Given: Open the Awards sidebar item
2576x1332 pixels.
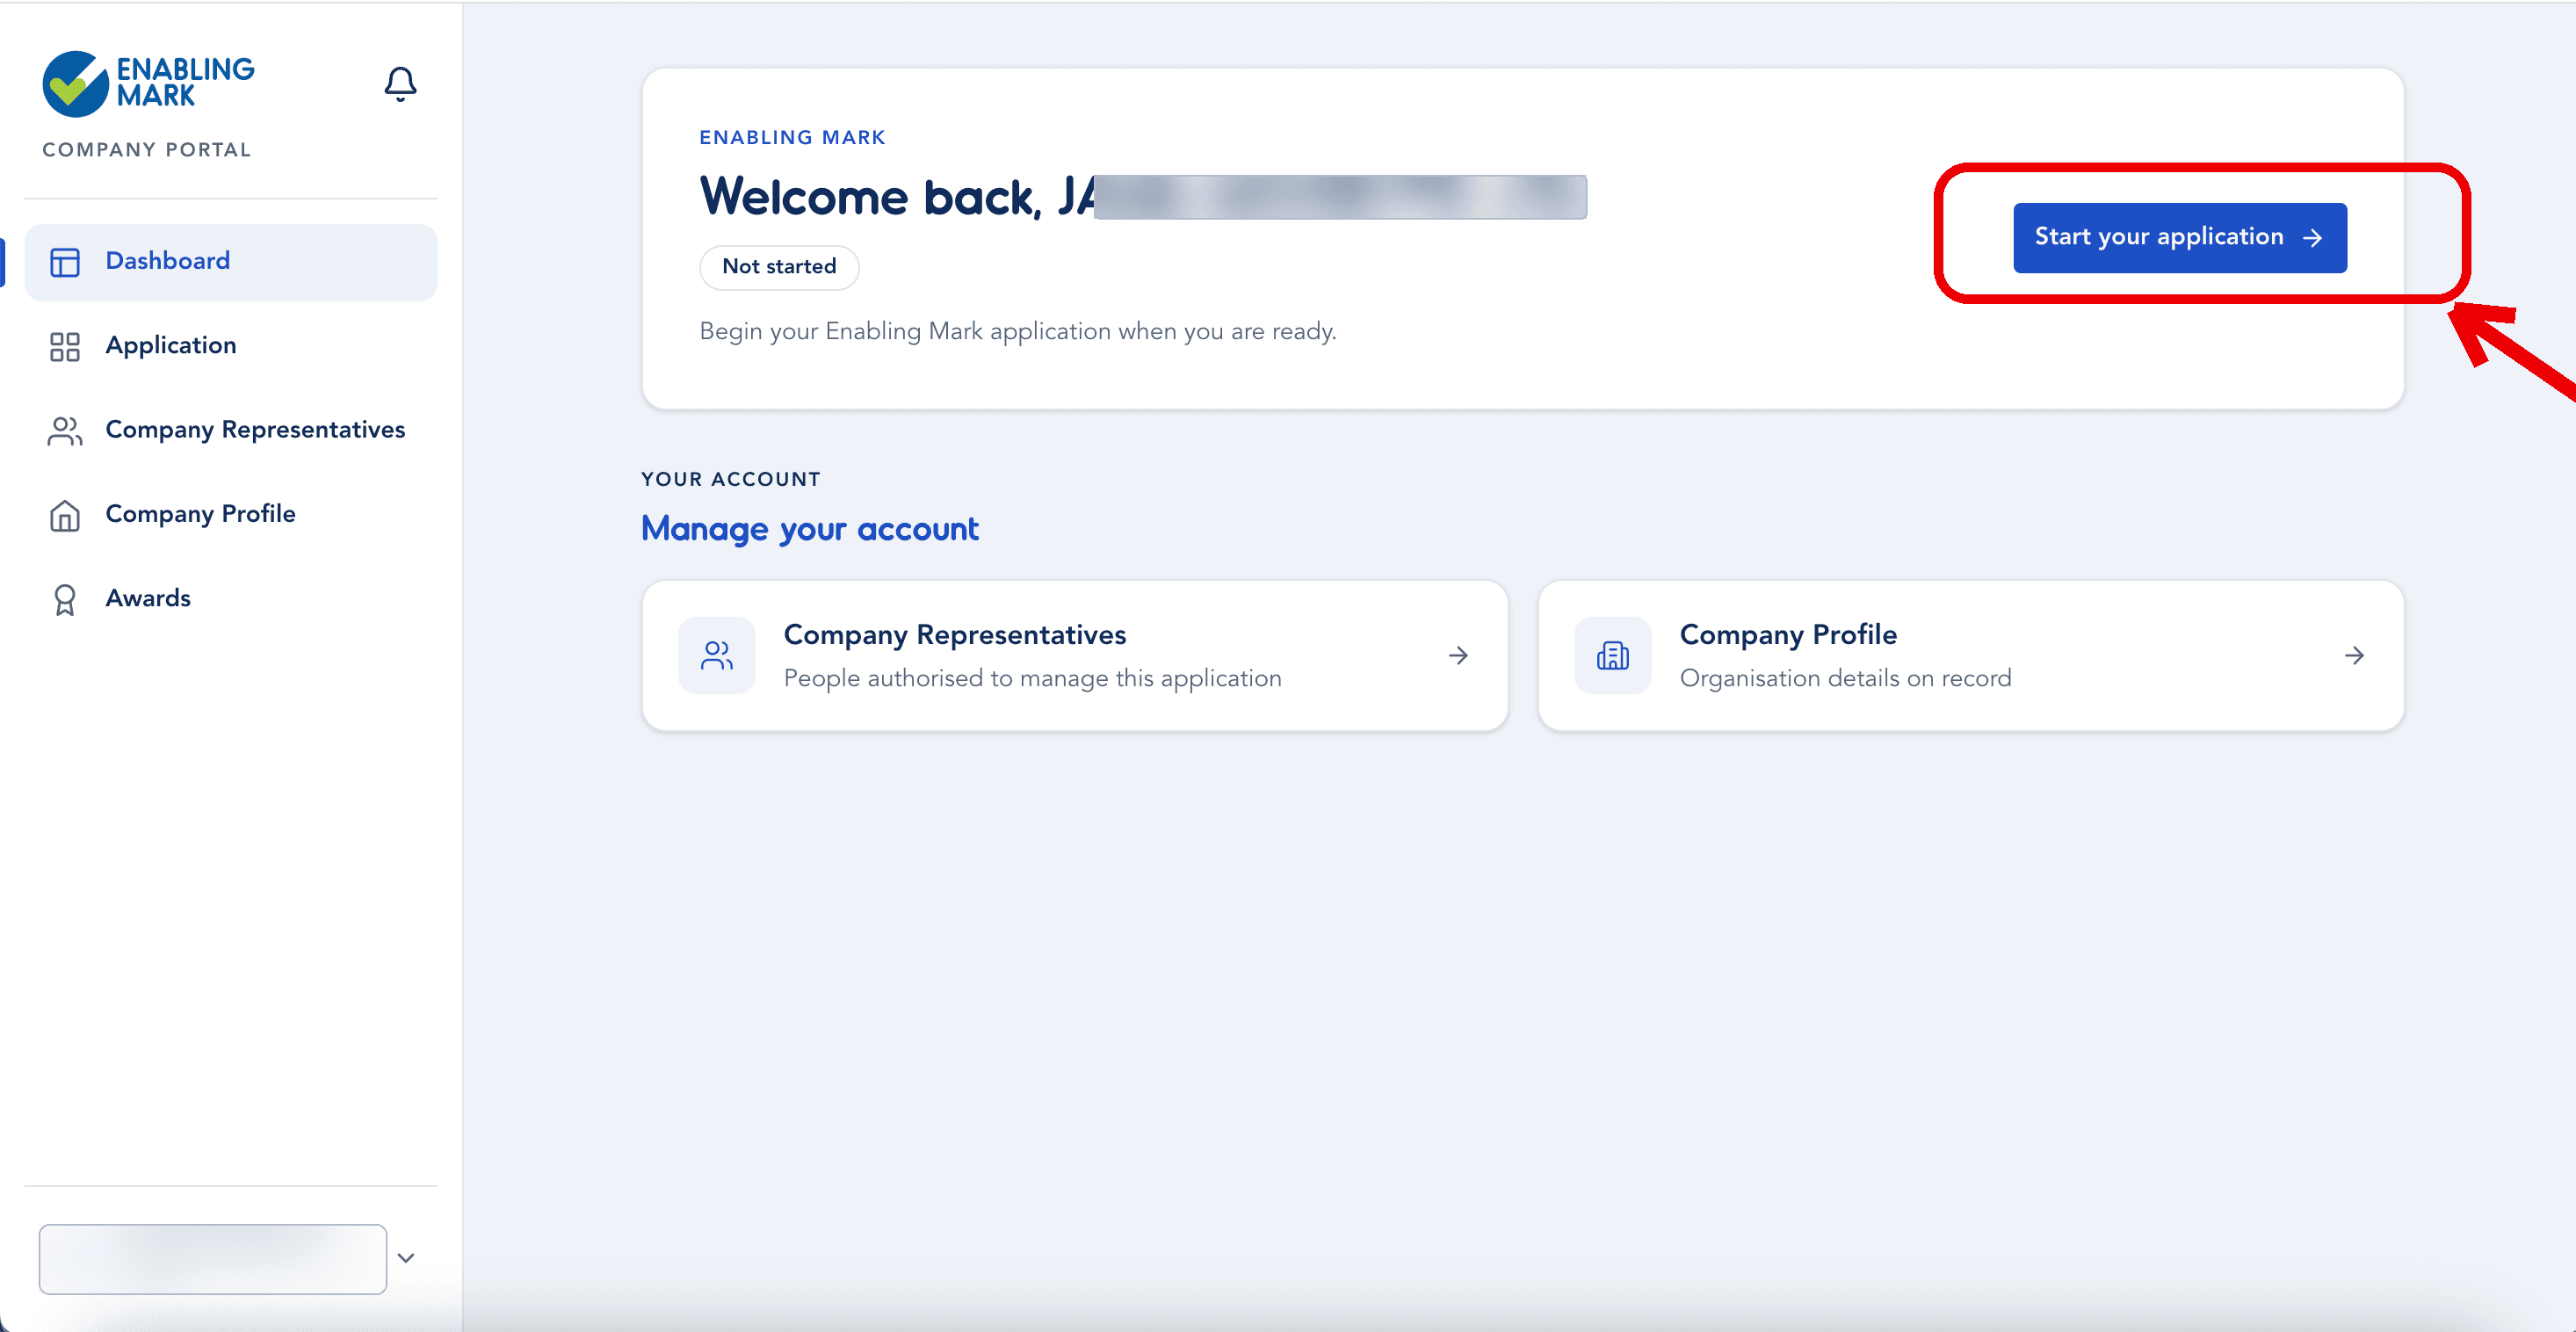Looking at the screenshot, I should [x=231, y=598].
